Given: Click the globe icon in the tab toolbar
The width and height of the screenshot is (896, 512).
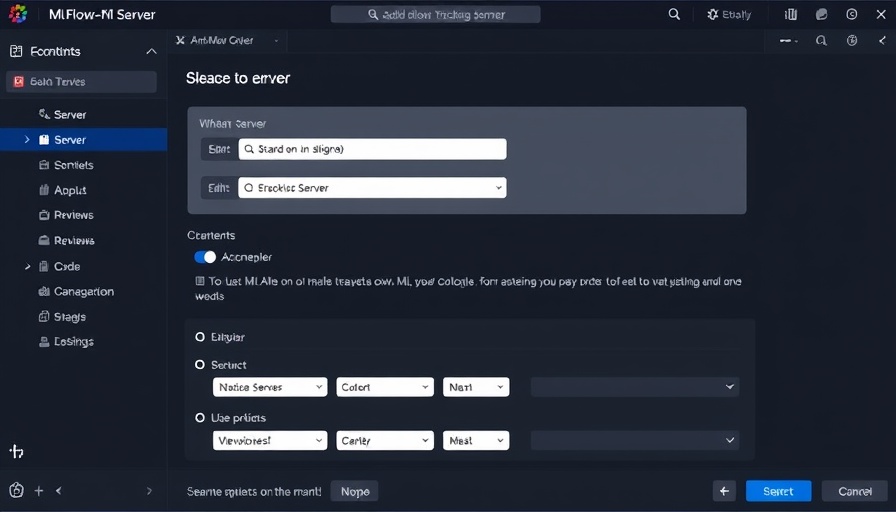Looking at the screenshot, I should (852, 41).
